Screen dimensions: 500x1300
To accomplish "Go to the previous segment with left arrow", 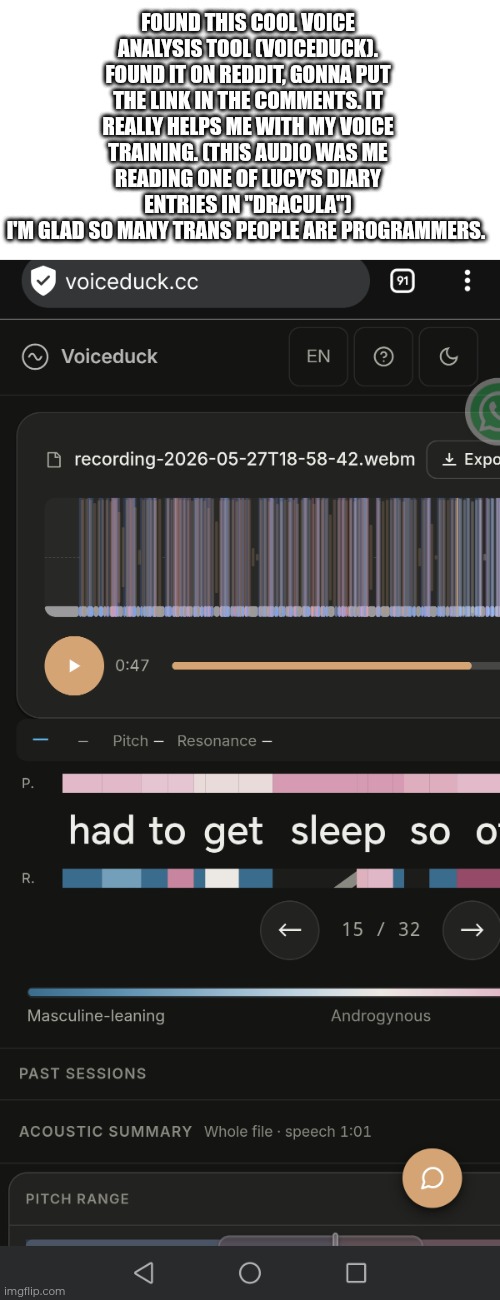I will 290,930.
